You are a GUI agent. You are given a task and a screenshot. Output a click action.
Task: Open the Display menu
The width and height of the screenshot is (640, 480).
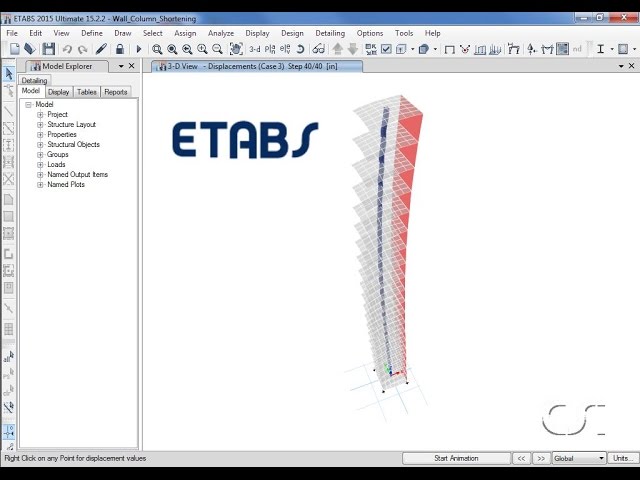point(257,33)
